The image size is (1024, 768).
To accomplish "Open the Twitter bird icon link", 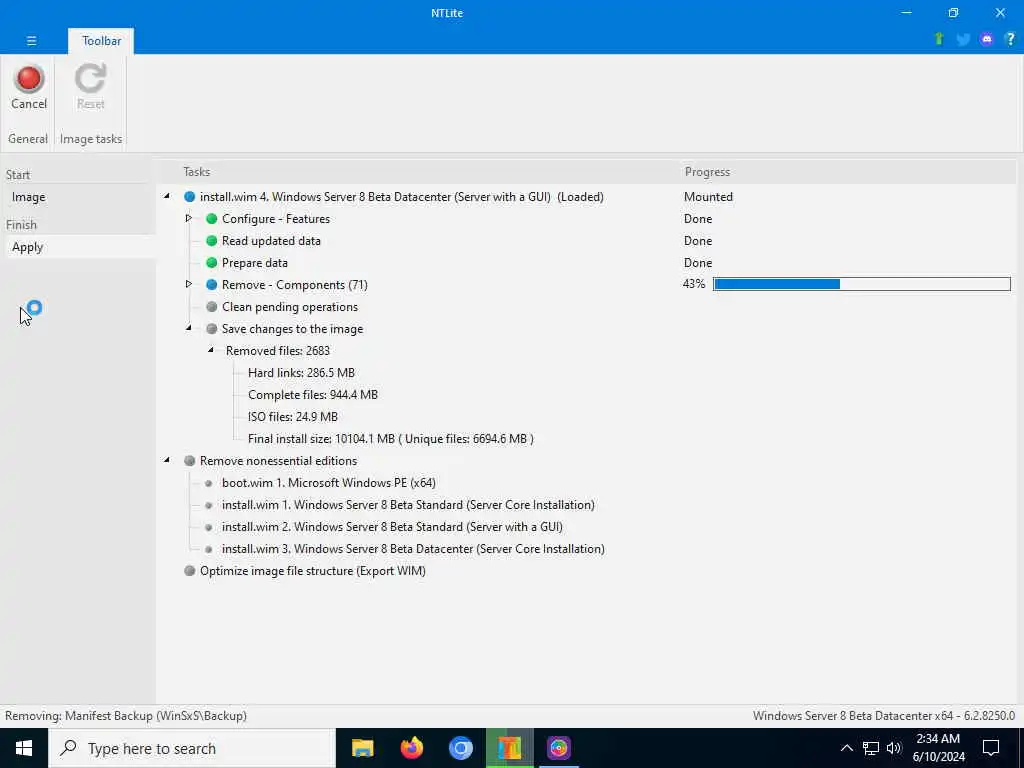I will pyautogui.click(x=963, y=39).
